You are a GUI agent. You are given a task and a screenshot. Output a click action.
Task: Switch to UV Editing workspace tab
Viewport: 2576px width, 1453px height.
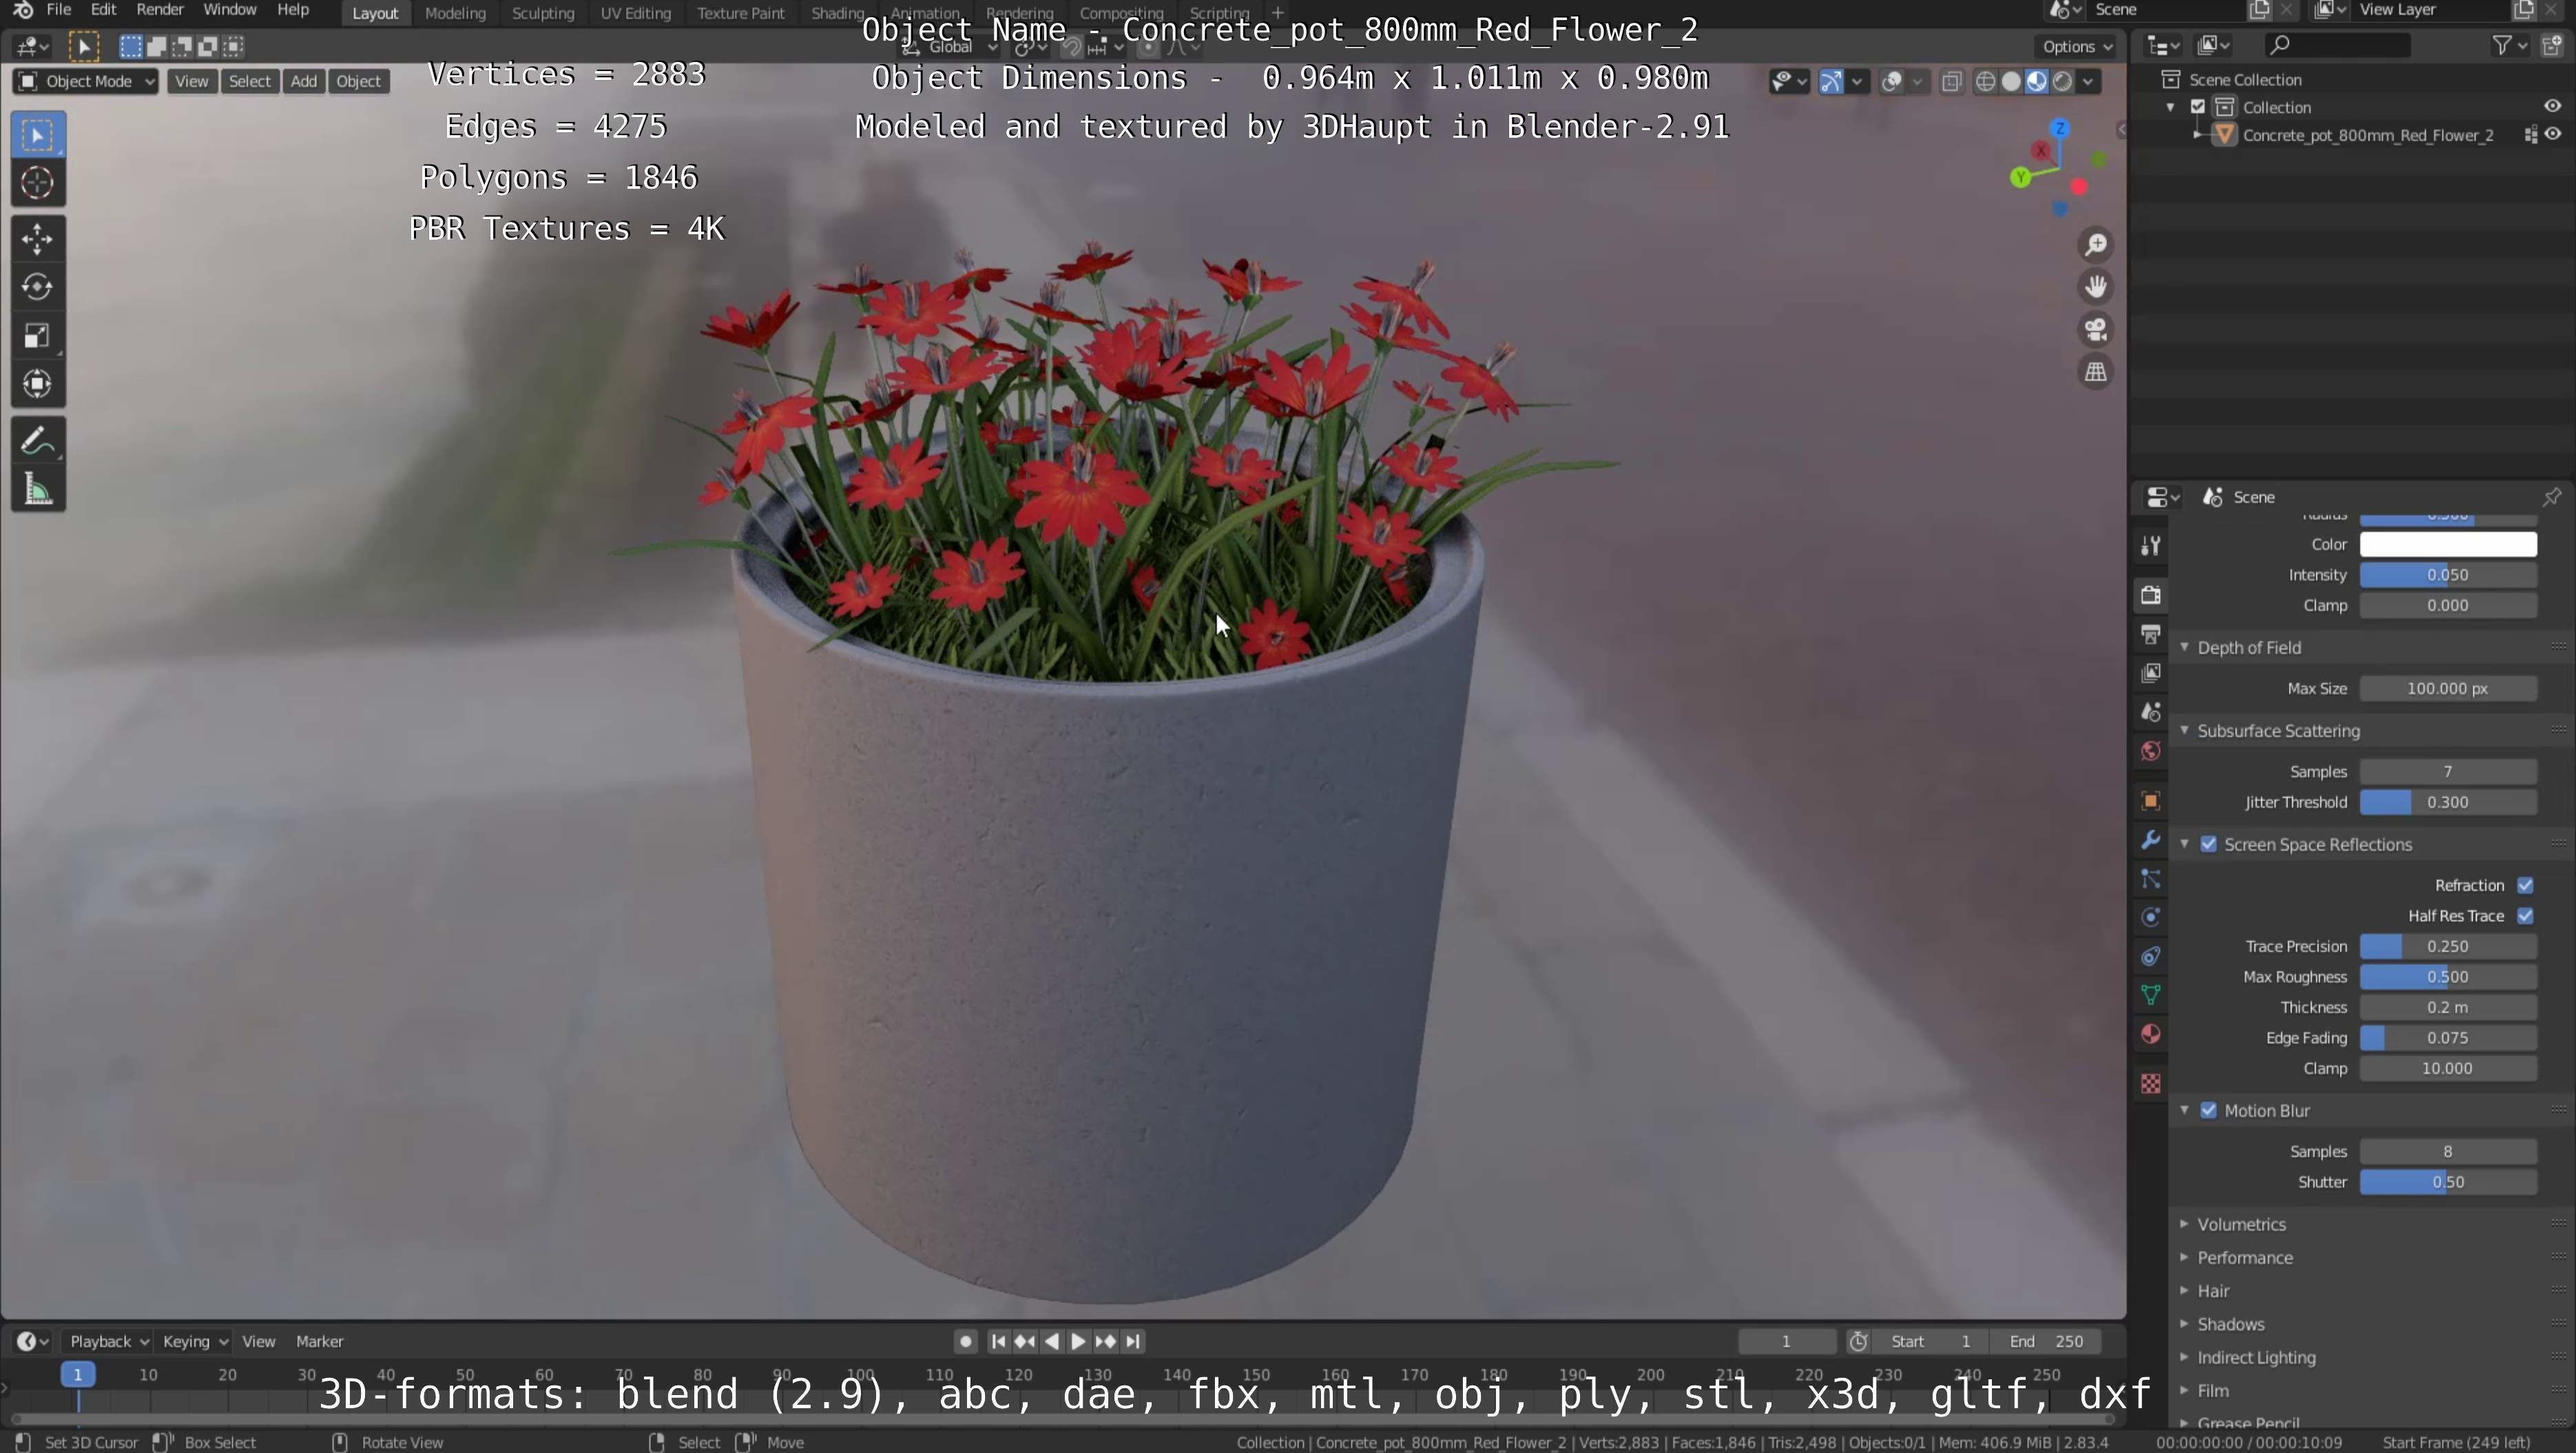[x=635, y=13]
